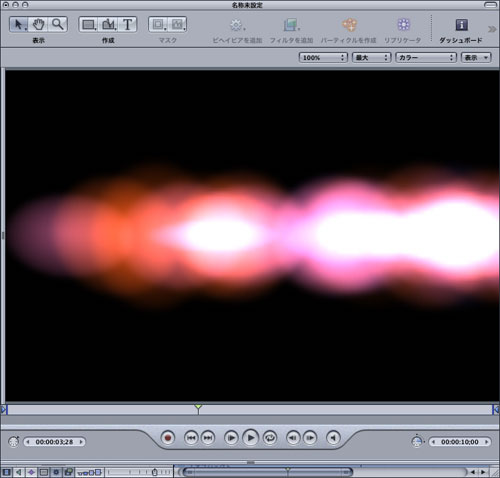
Task: Click the mini-timeline Out point marker
Action: point(496,409)
